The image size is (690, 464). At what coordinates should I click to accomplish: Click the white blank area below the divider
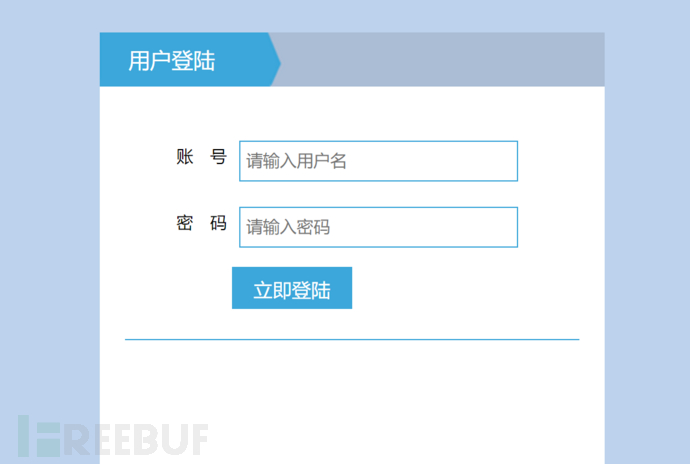(x=352, y=396)
